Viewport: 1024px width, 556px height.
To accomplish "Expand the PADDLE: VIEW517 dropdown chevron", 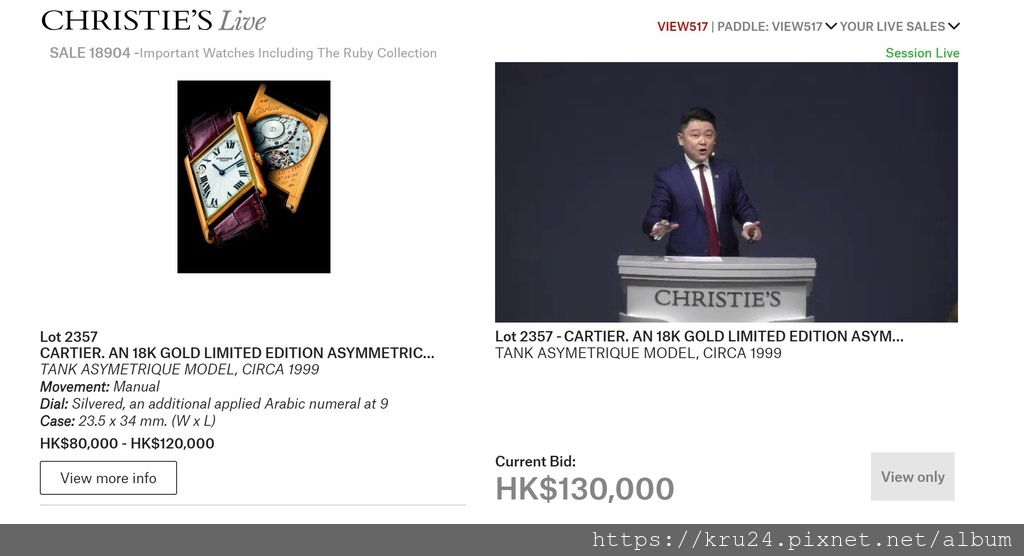I will pos(831,26).
